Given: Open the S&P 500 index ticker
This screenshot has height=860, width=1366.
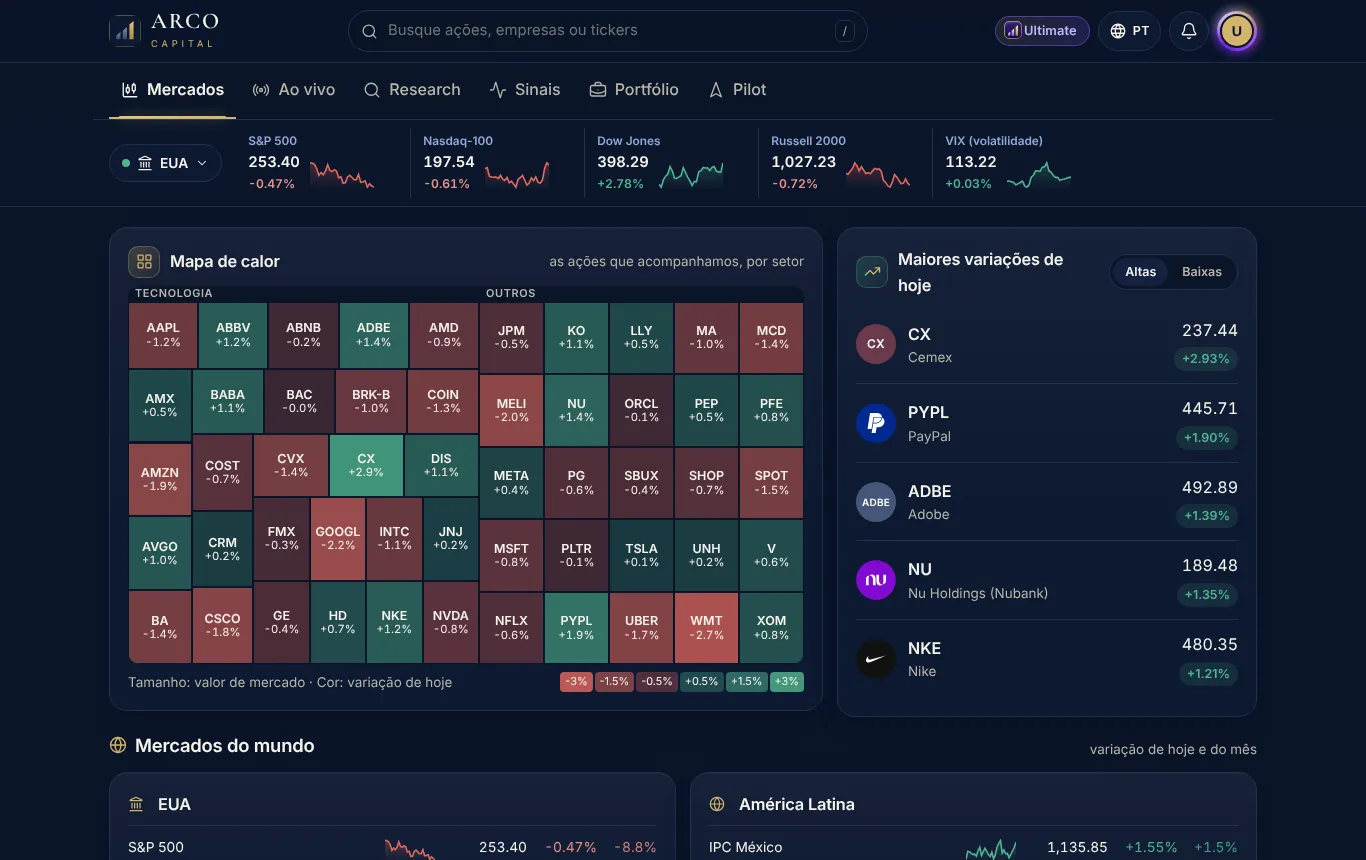Looking at the screenshot, I should tap(311, 163).
